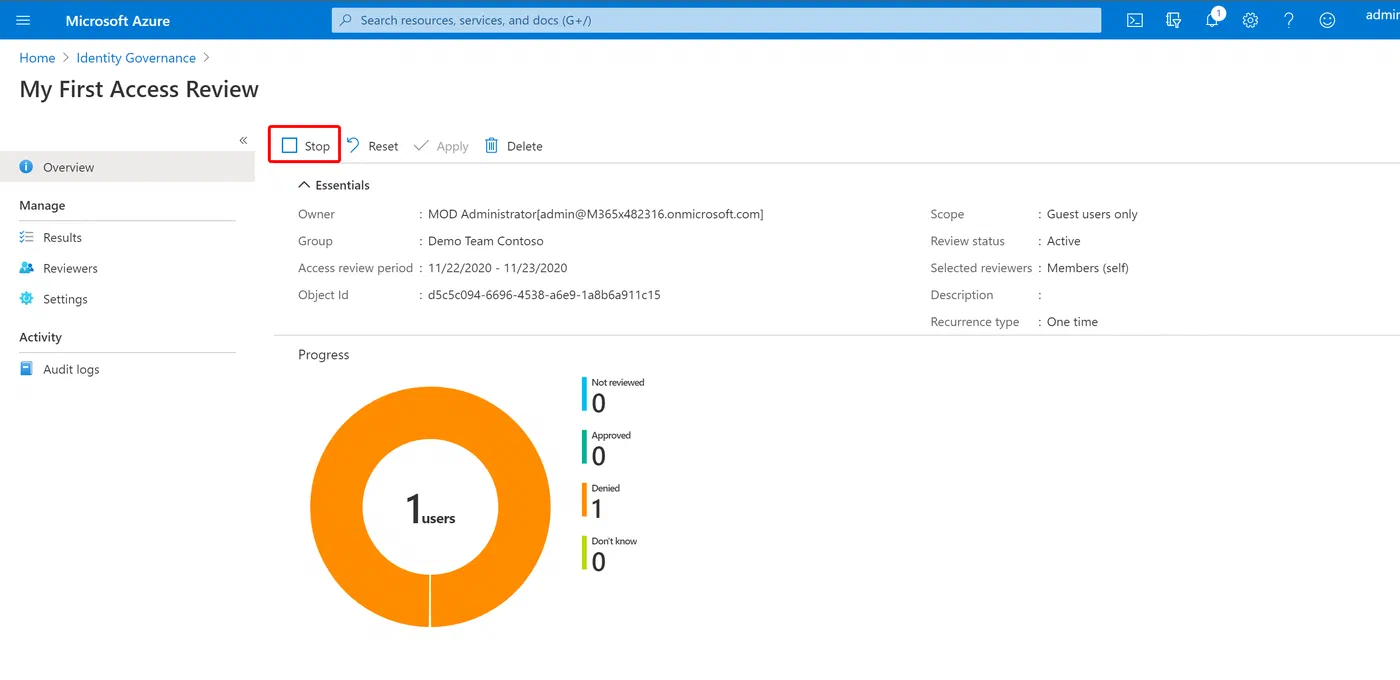
Task: Click the Active review status value
Action: (x=1063, y=241)
